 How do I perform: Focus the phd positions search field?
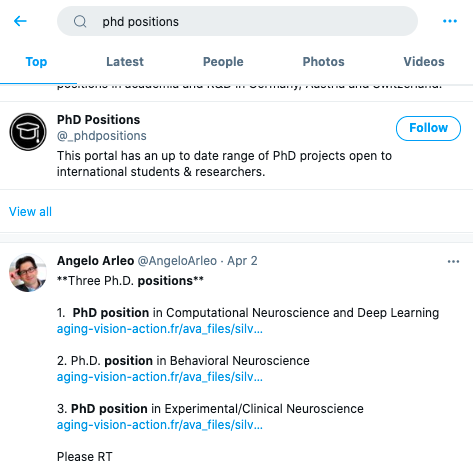pos(237,21)
